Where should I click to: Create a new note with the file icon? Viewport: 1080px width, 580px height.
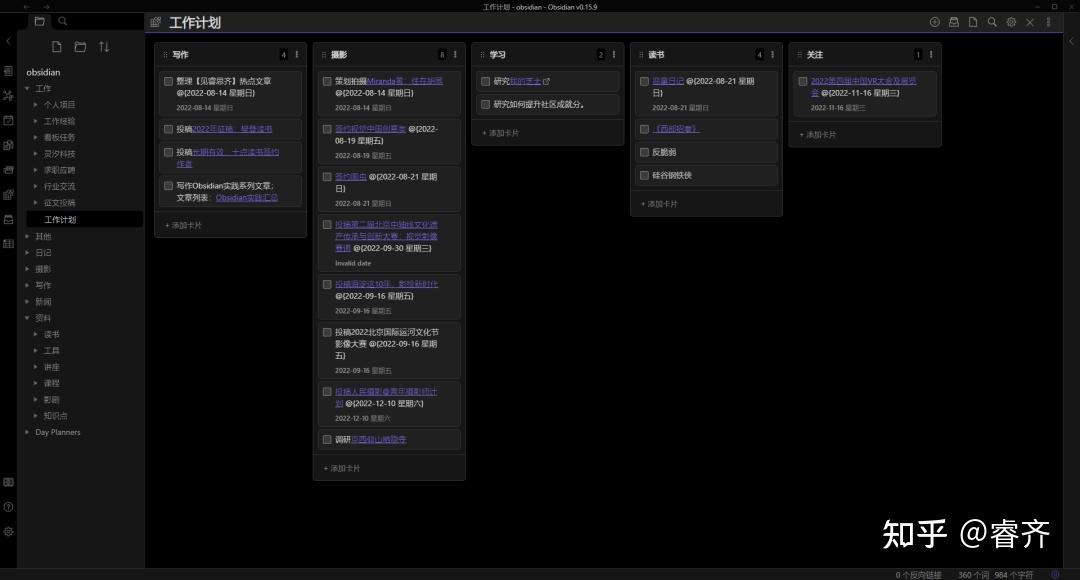click(56, 47)
